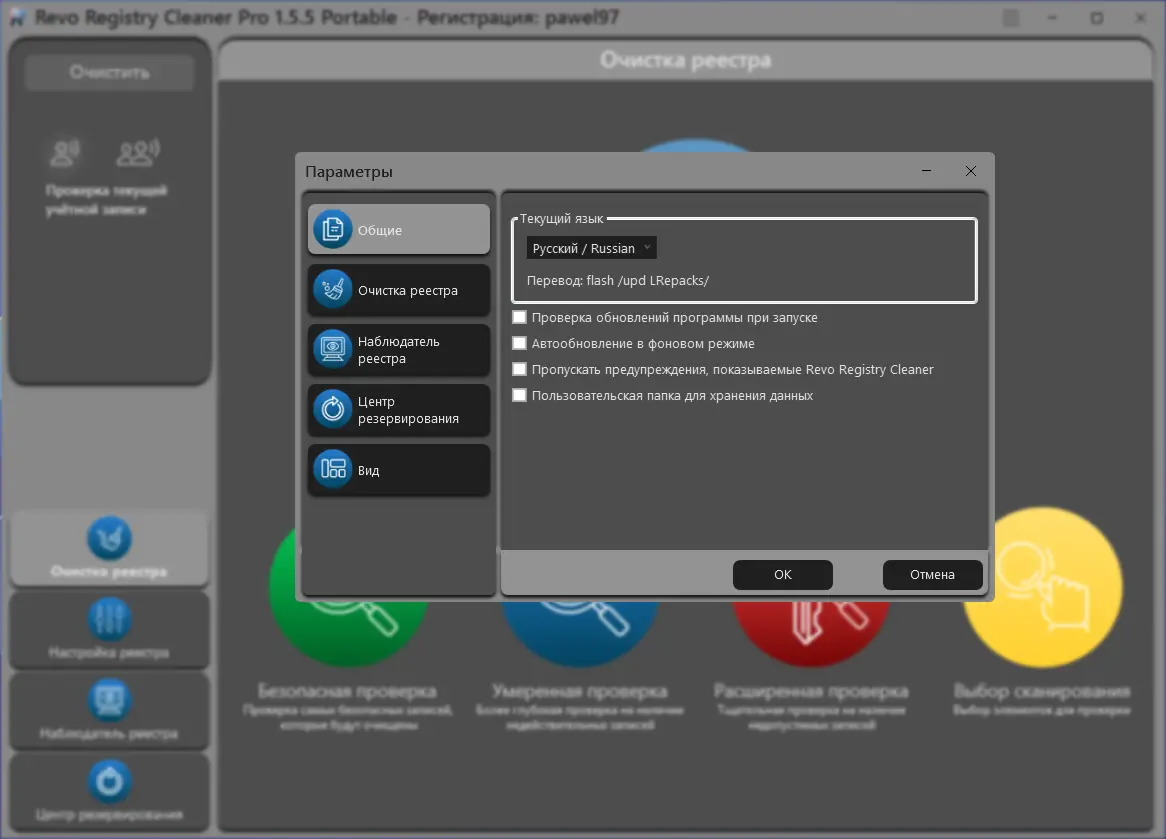Screen dimensions: 1166x839
Task: Click the Общие documents icon
Action: (332, 229)
